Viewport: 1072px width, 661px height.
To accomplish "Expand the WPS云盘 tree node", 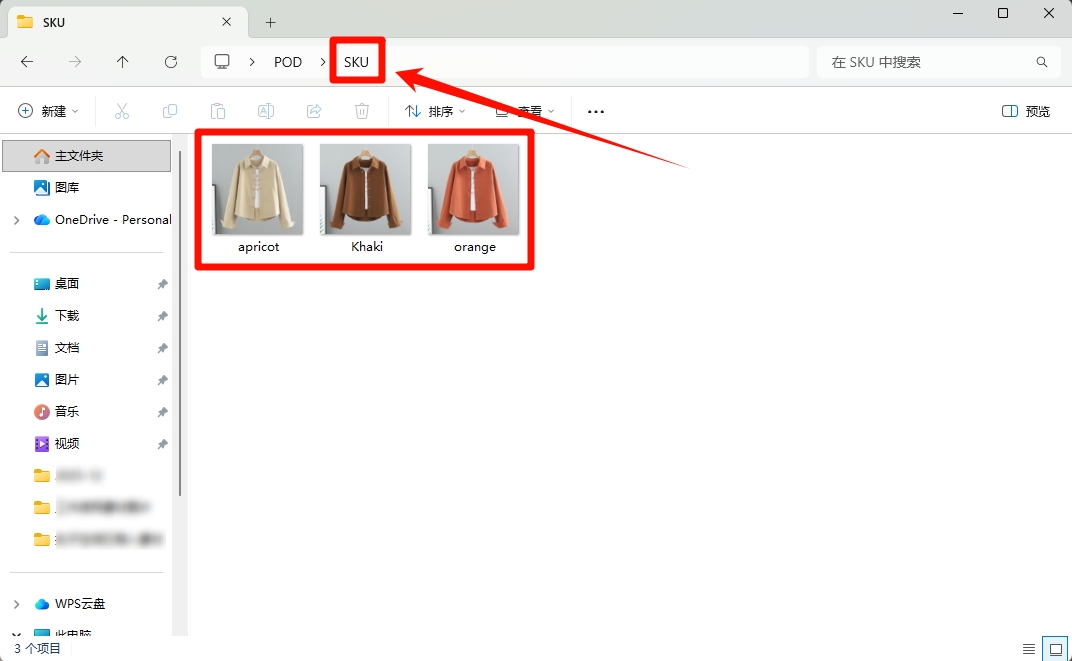I will pyautogui.click(x=16, y=604).
